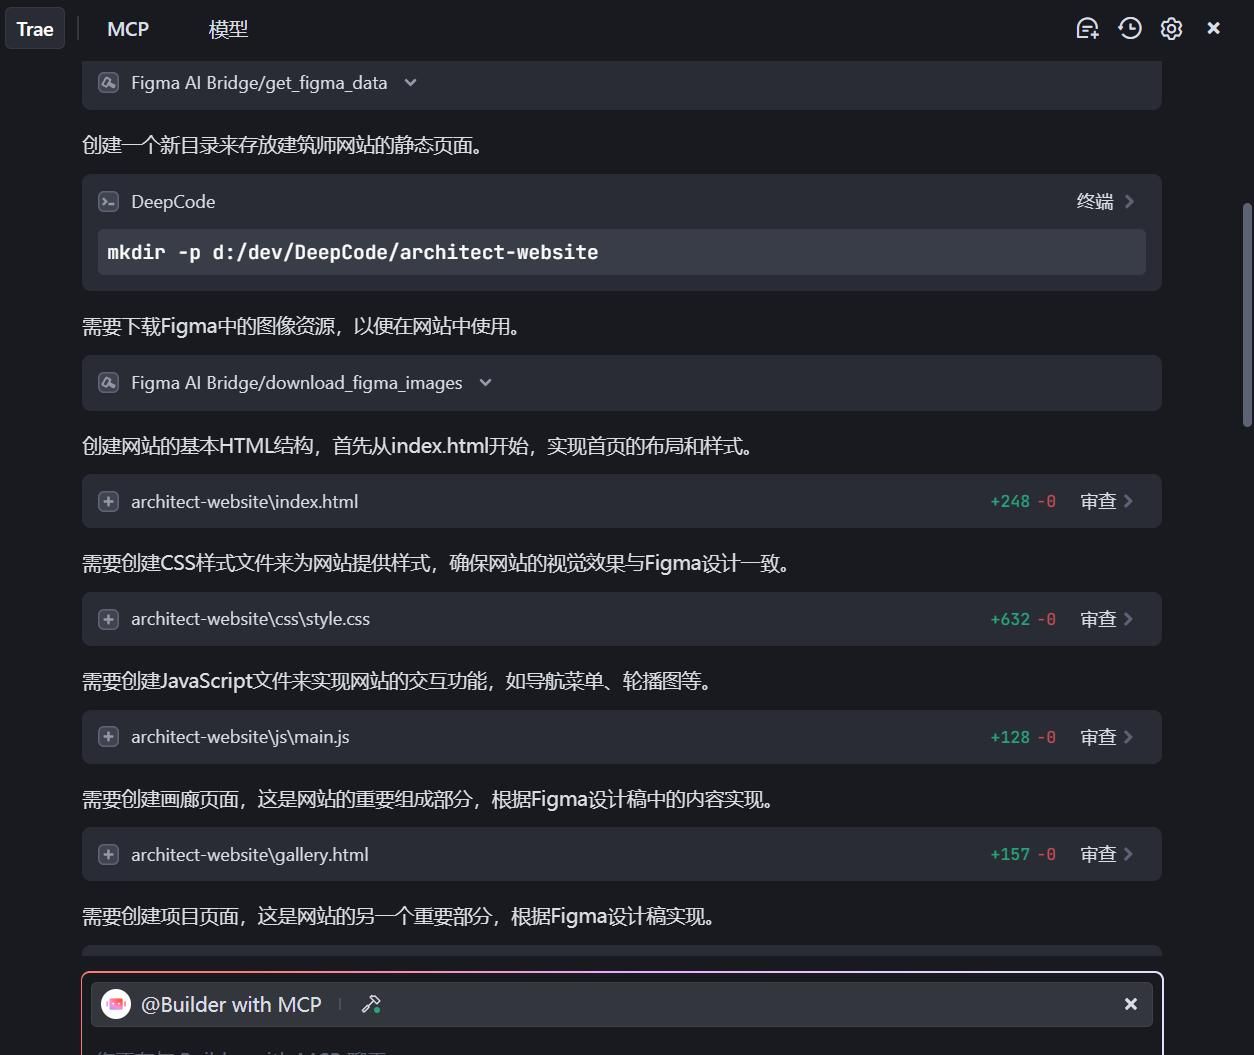Expand the get_figma_data dropdown

410,83
